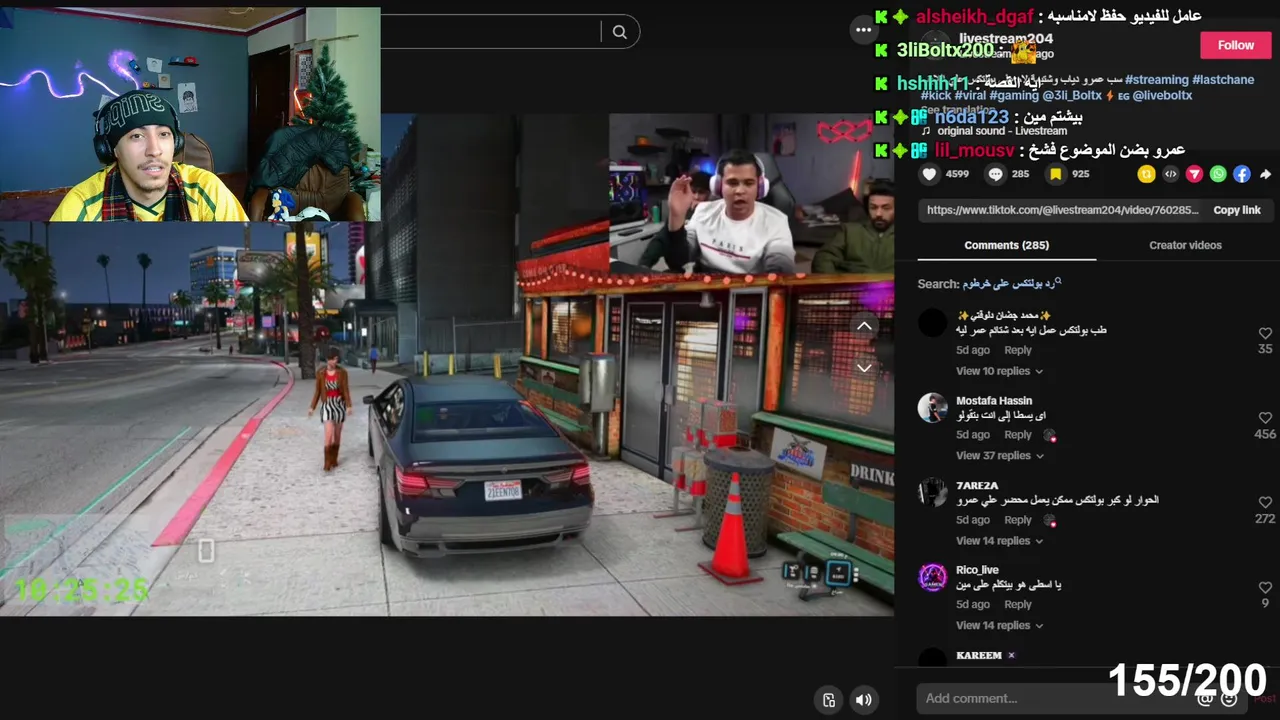The width and height of the screenshot is (1280, 720).
Task: Click the Follow button
Action: (1235, 45)
